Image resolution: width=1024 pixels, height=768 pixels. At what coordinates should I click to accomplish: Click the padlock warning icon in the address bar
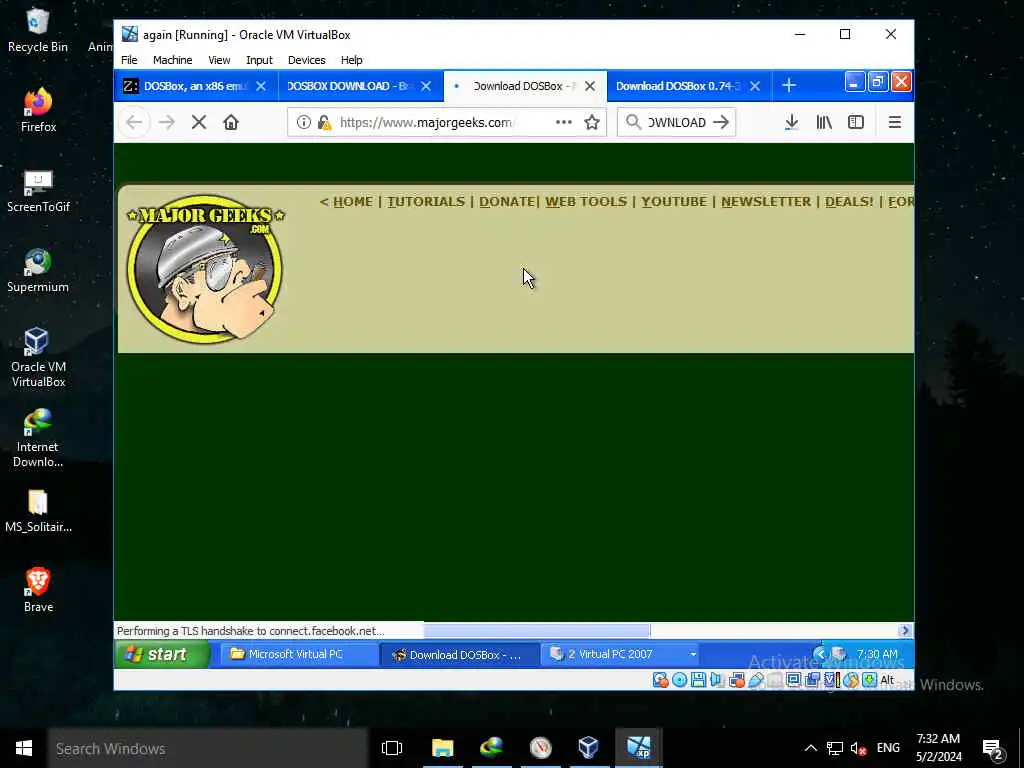(x=325, y=122)
